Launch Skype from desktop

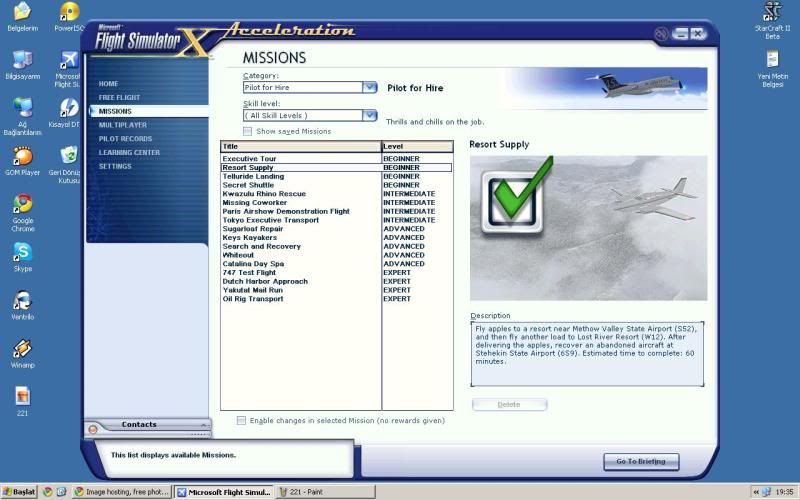coord(22,257)
